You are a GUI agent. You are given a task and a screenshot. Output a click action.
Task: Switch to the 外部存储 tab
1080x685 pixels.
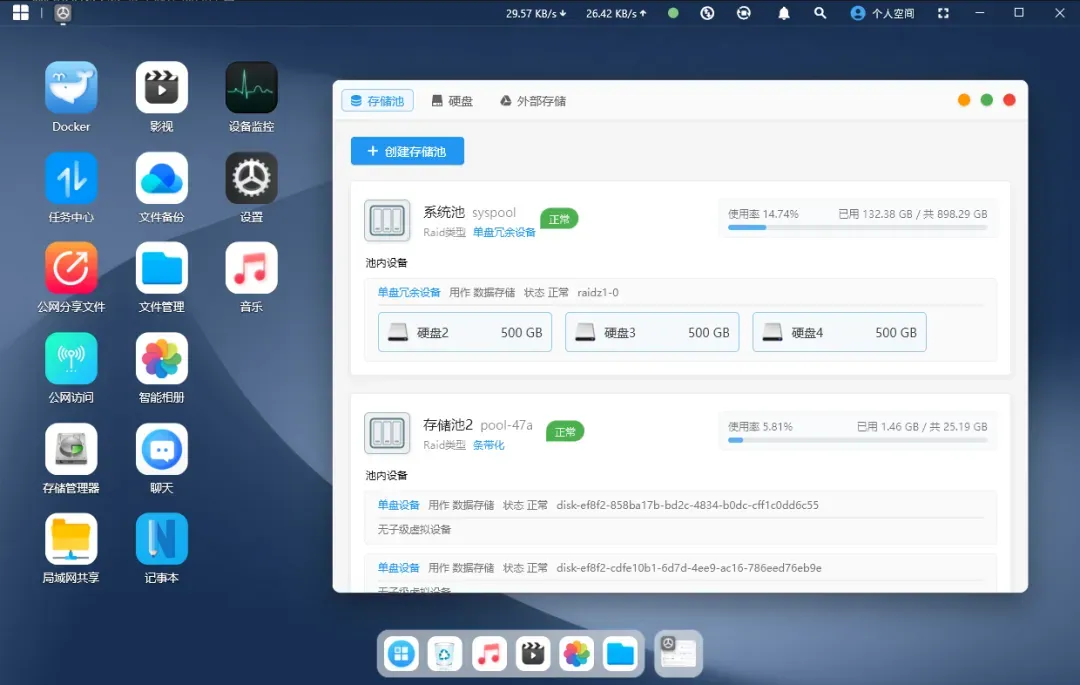click(x=533, y=101)
